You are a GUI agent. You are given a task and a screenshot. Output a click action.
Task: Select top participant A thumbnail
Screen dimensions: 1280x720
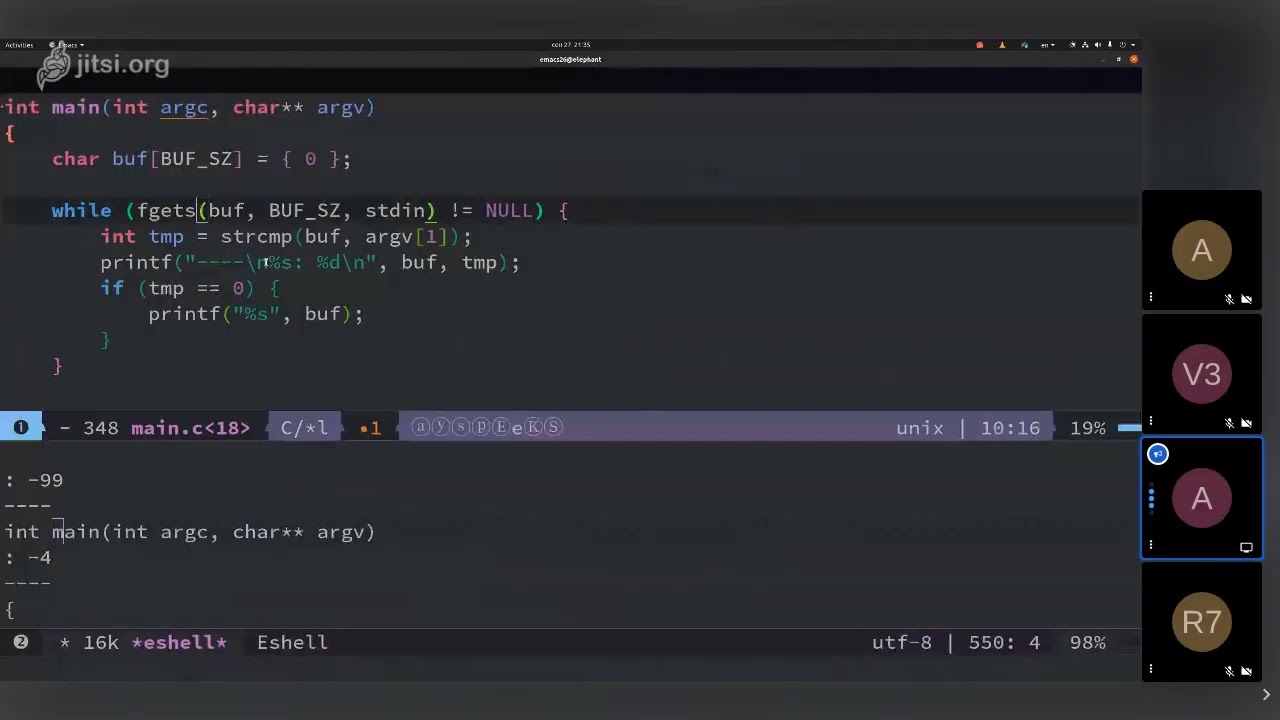click(x=1202, y=250)
